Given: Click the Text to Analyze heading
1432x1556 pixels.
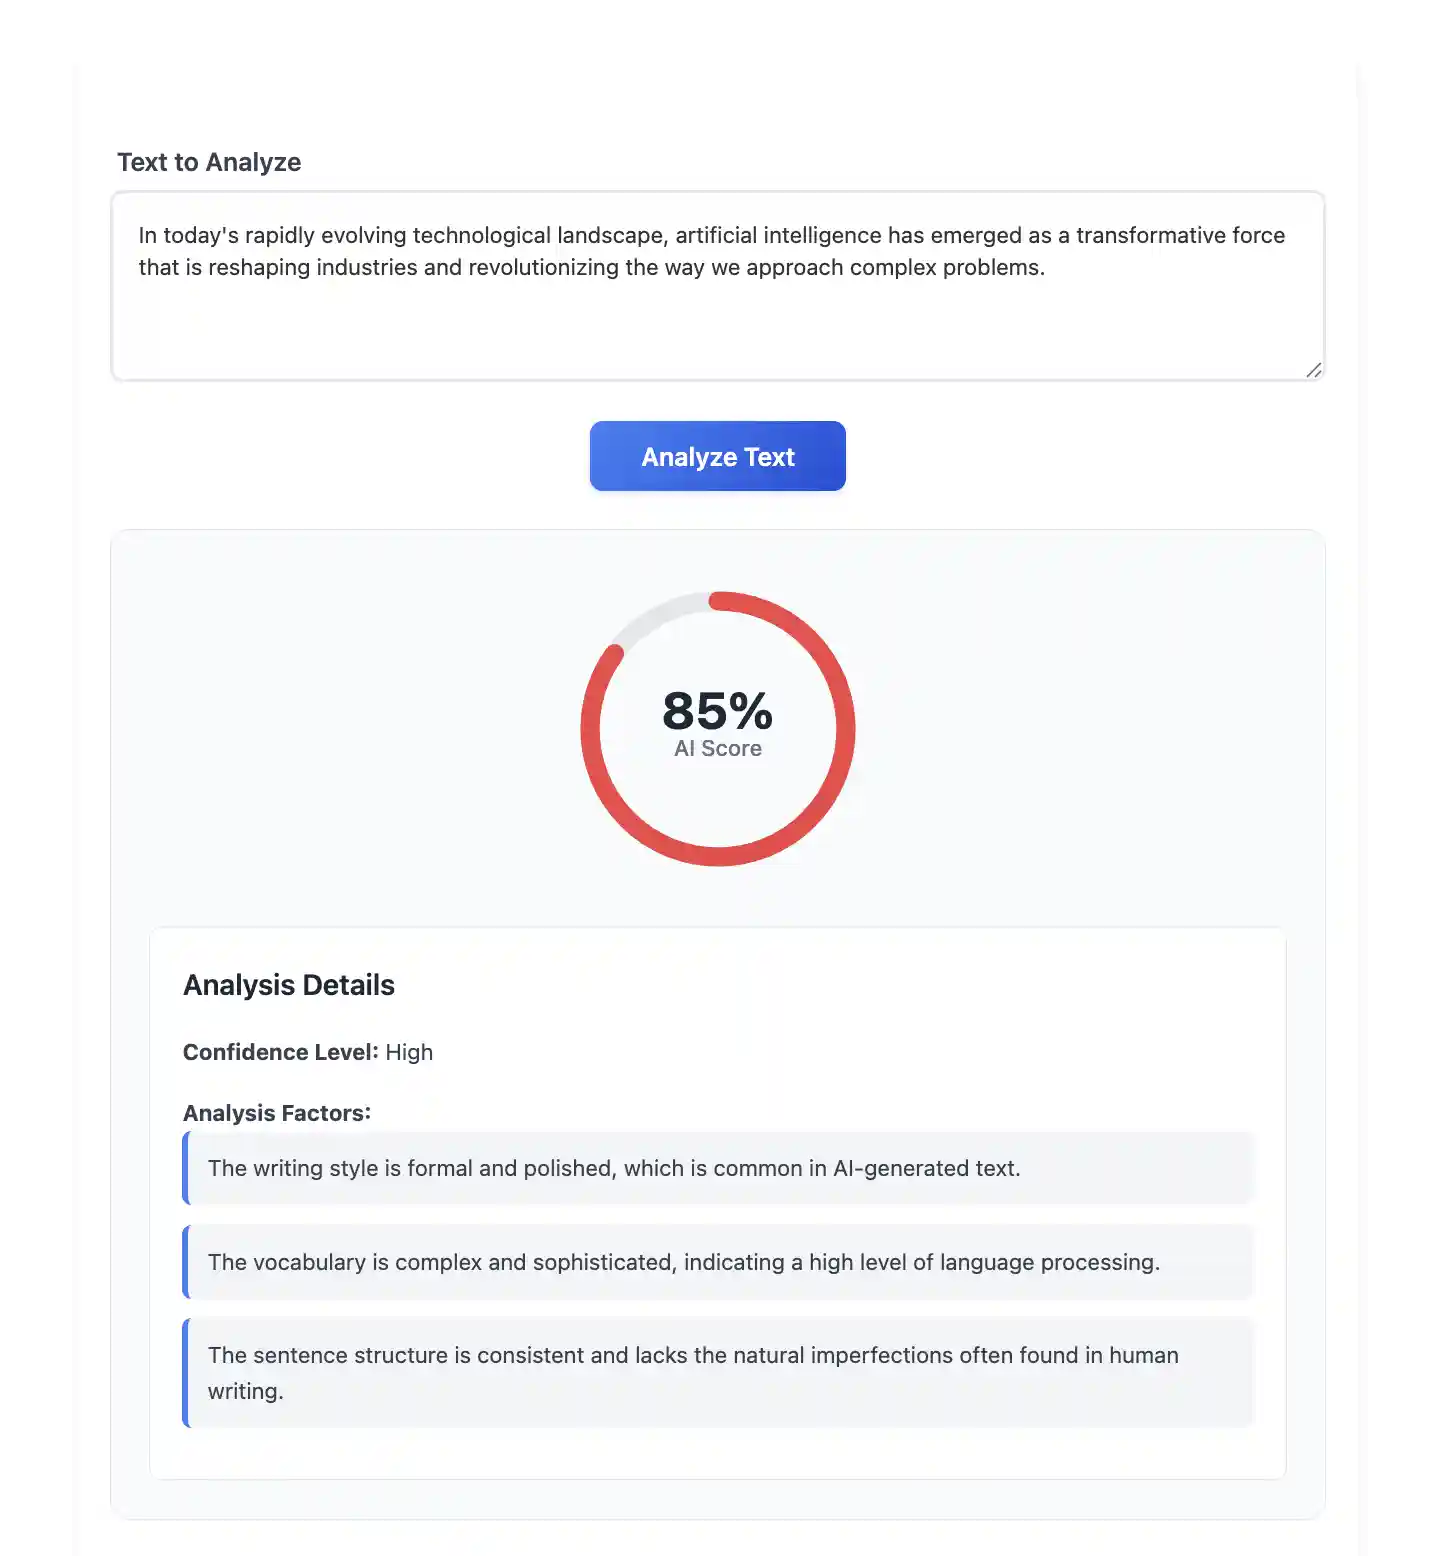Looking at the screenshot, I should pos(210,162).
